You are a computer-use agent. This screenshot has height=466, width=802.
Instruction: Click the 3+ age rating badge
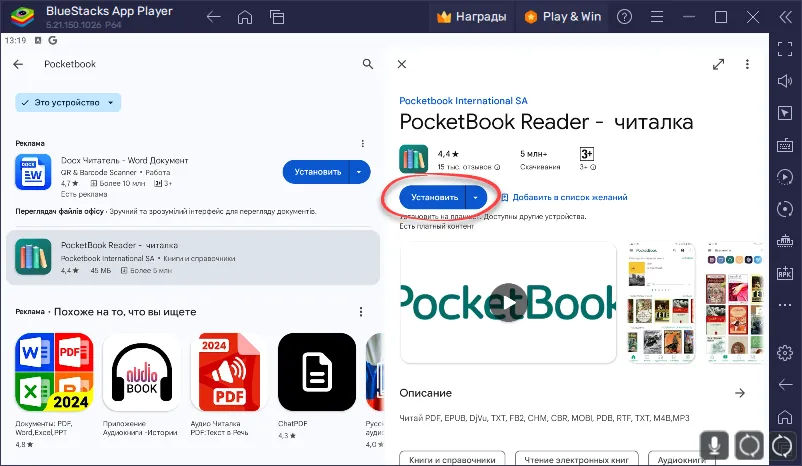[x=586, y=154]
